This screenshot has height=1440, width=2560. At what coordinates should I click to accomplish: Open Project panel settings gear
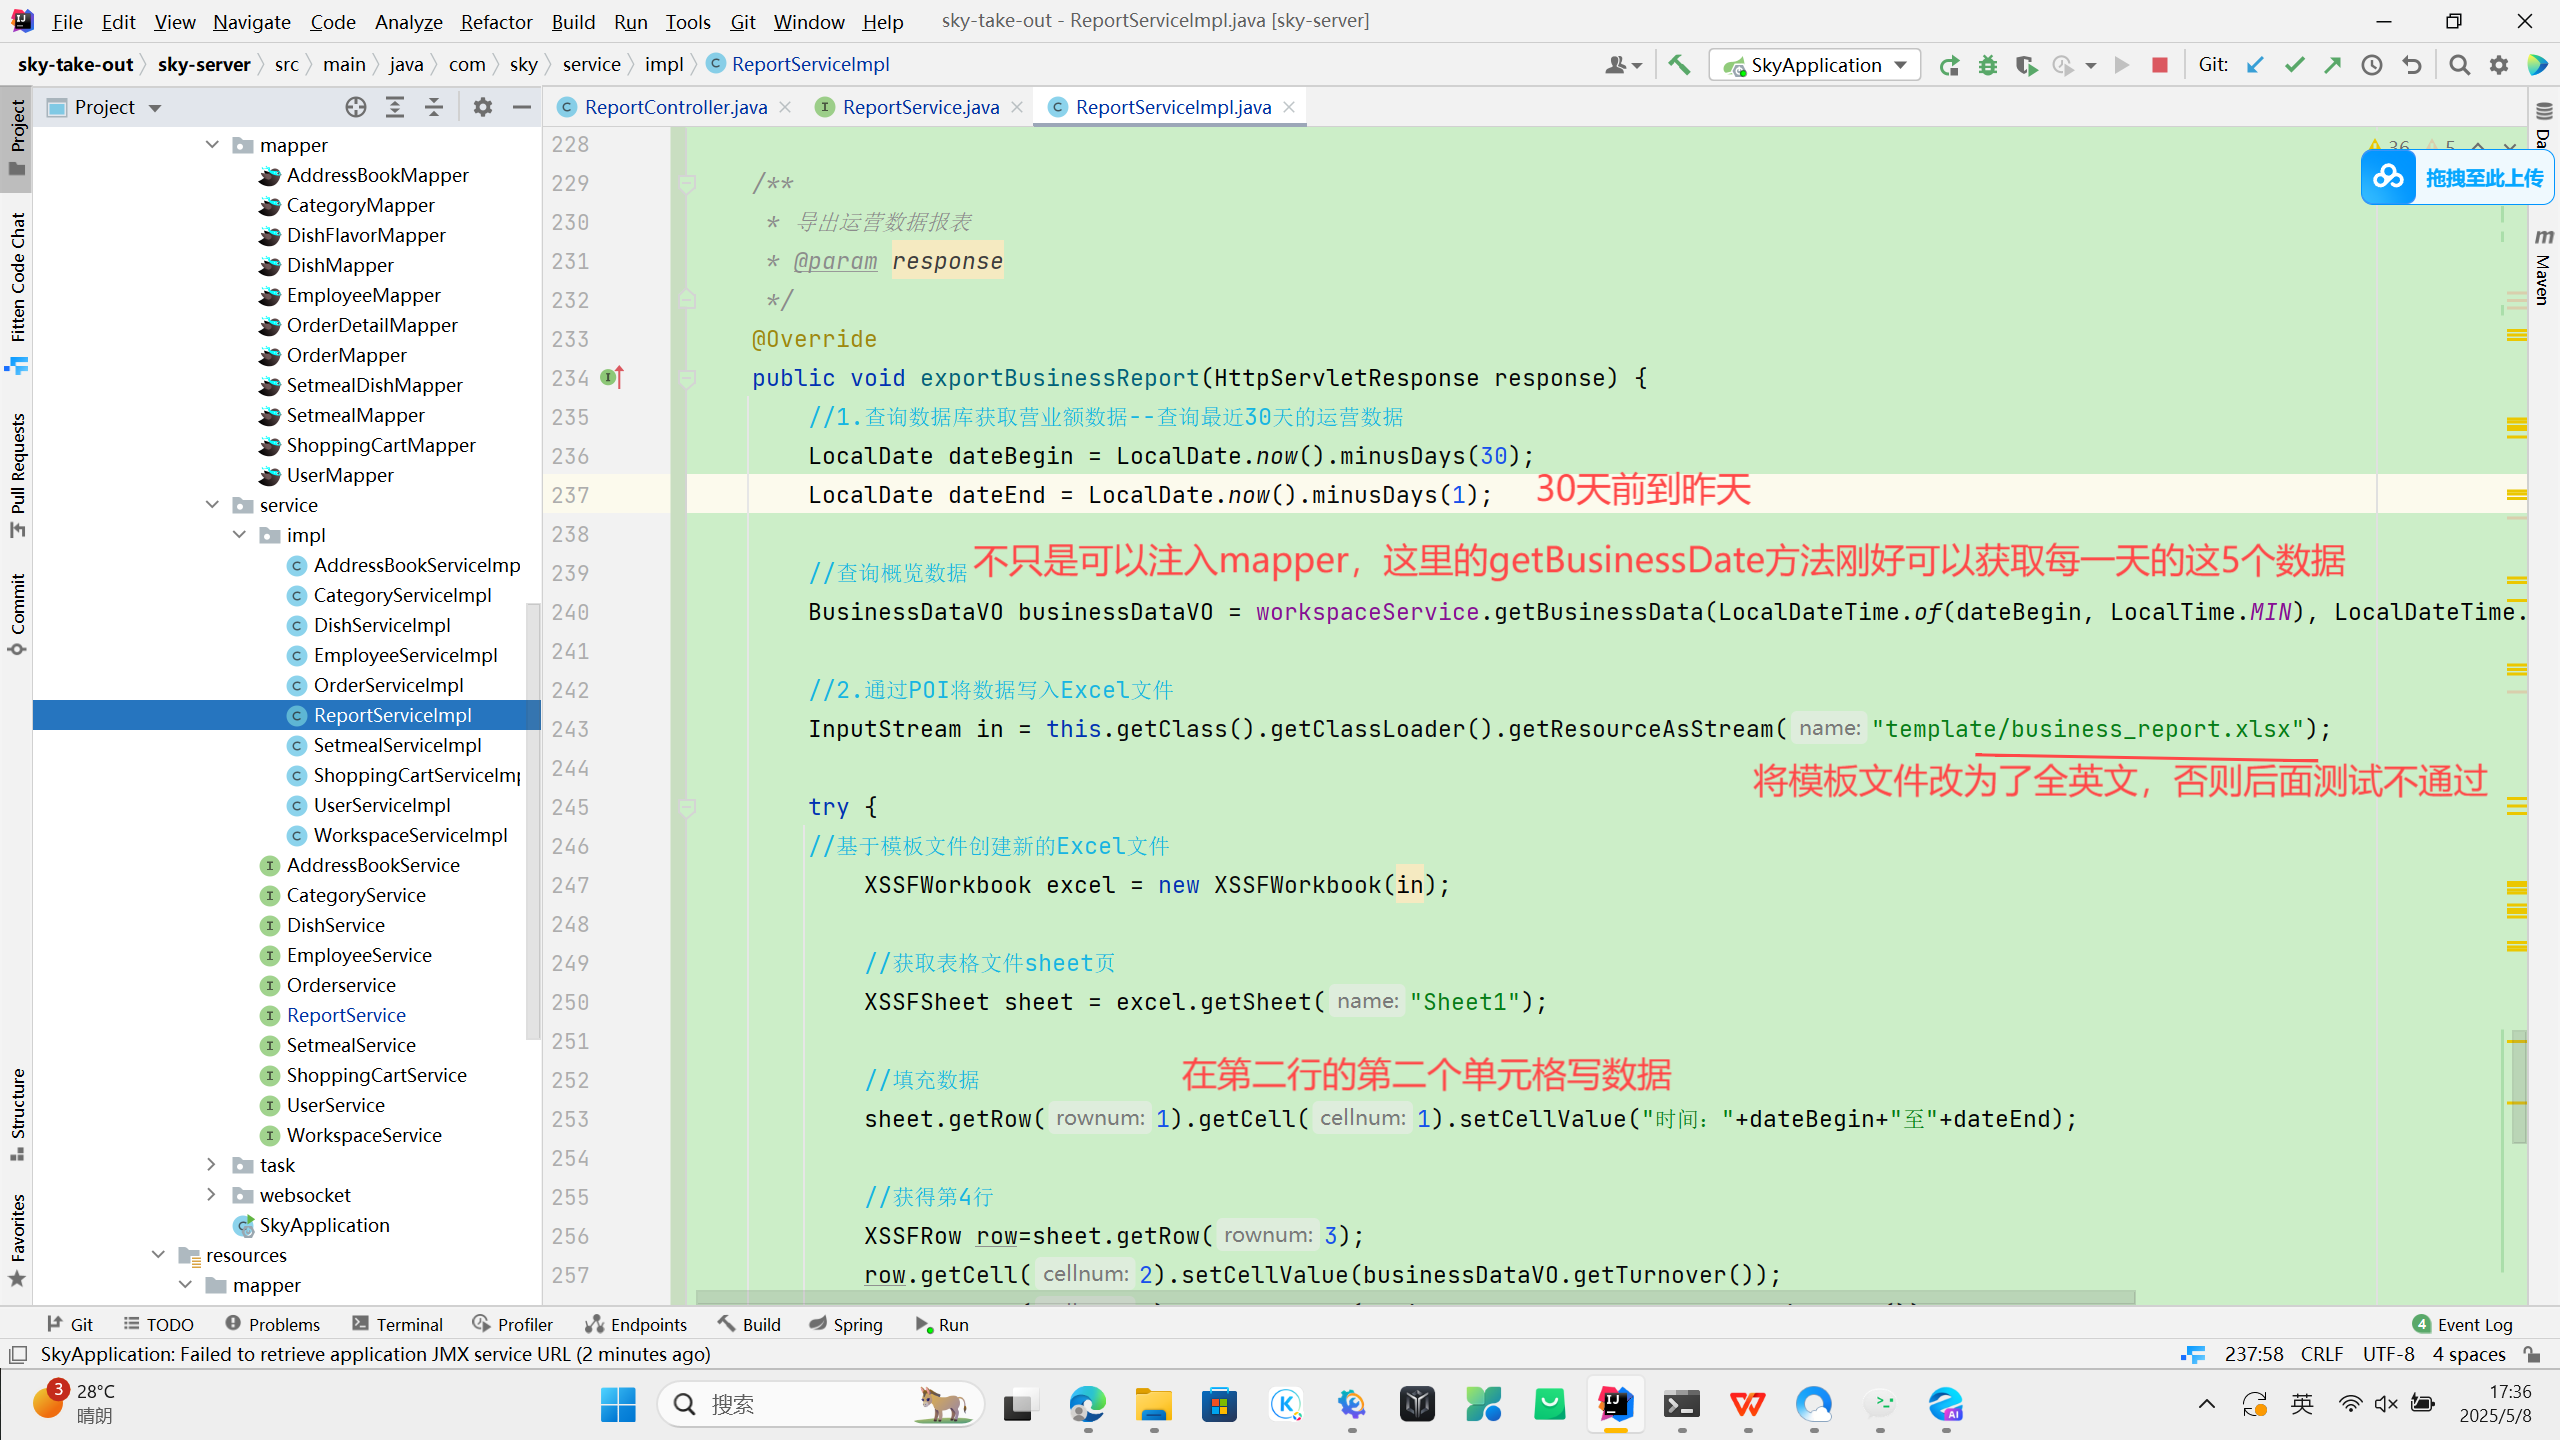(x=483, y=107)
